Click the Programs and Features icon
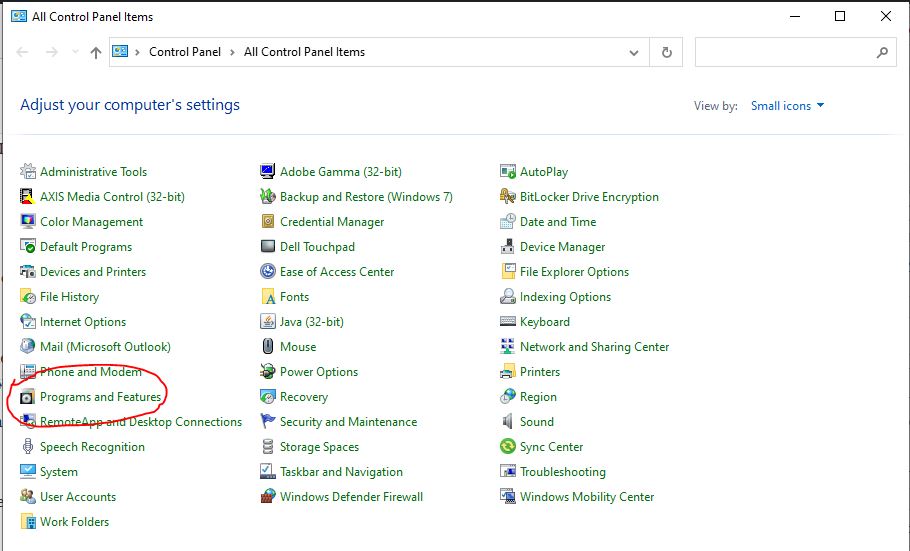The width and height of the screenshot is (910, 551). (27, 397)
